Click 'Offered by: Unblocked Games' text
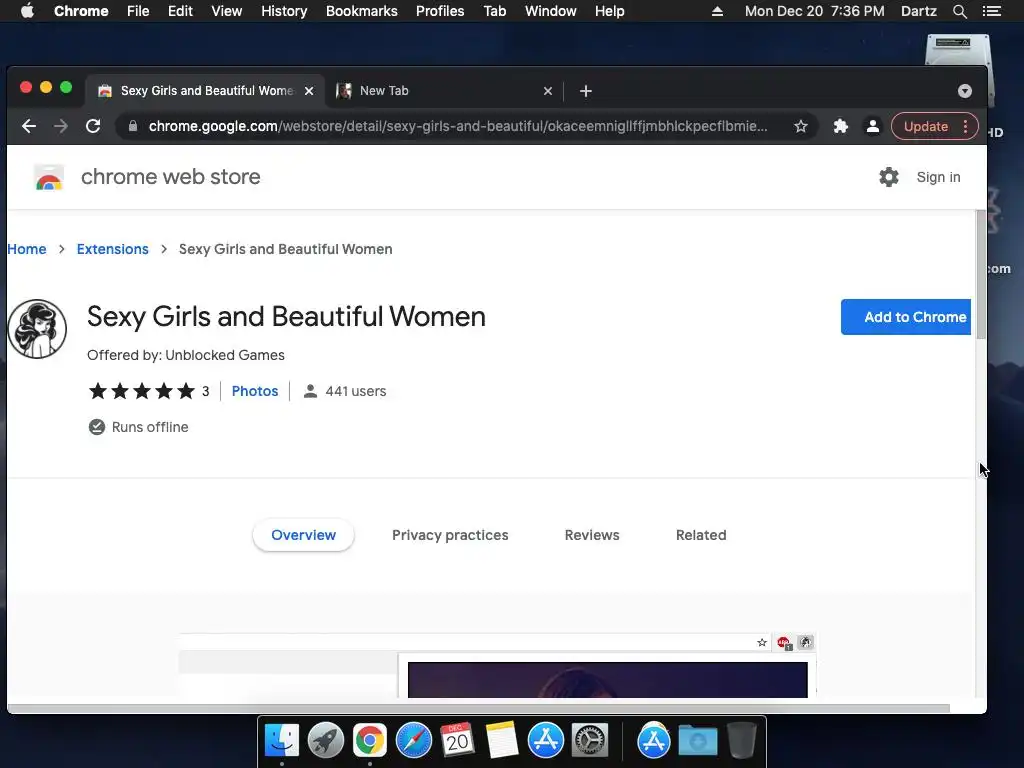 [x=185, y=355]
